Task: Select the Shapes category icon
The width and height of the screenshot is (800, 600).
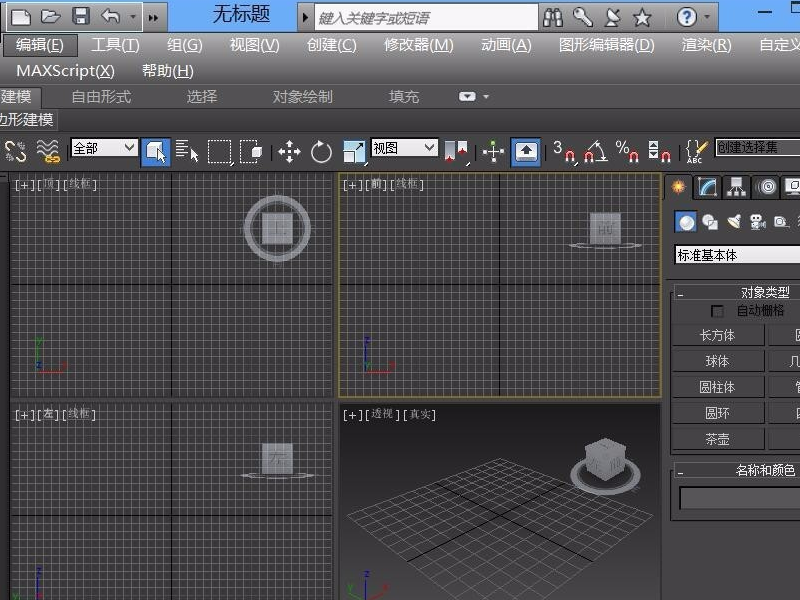Action: [x=710, y=222]
